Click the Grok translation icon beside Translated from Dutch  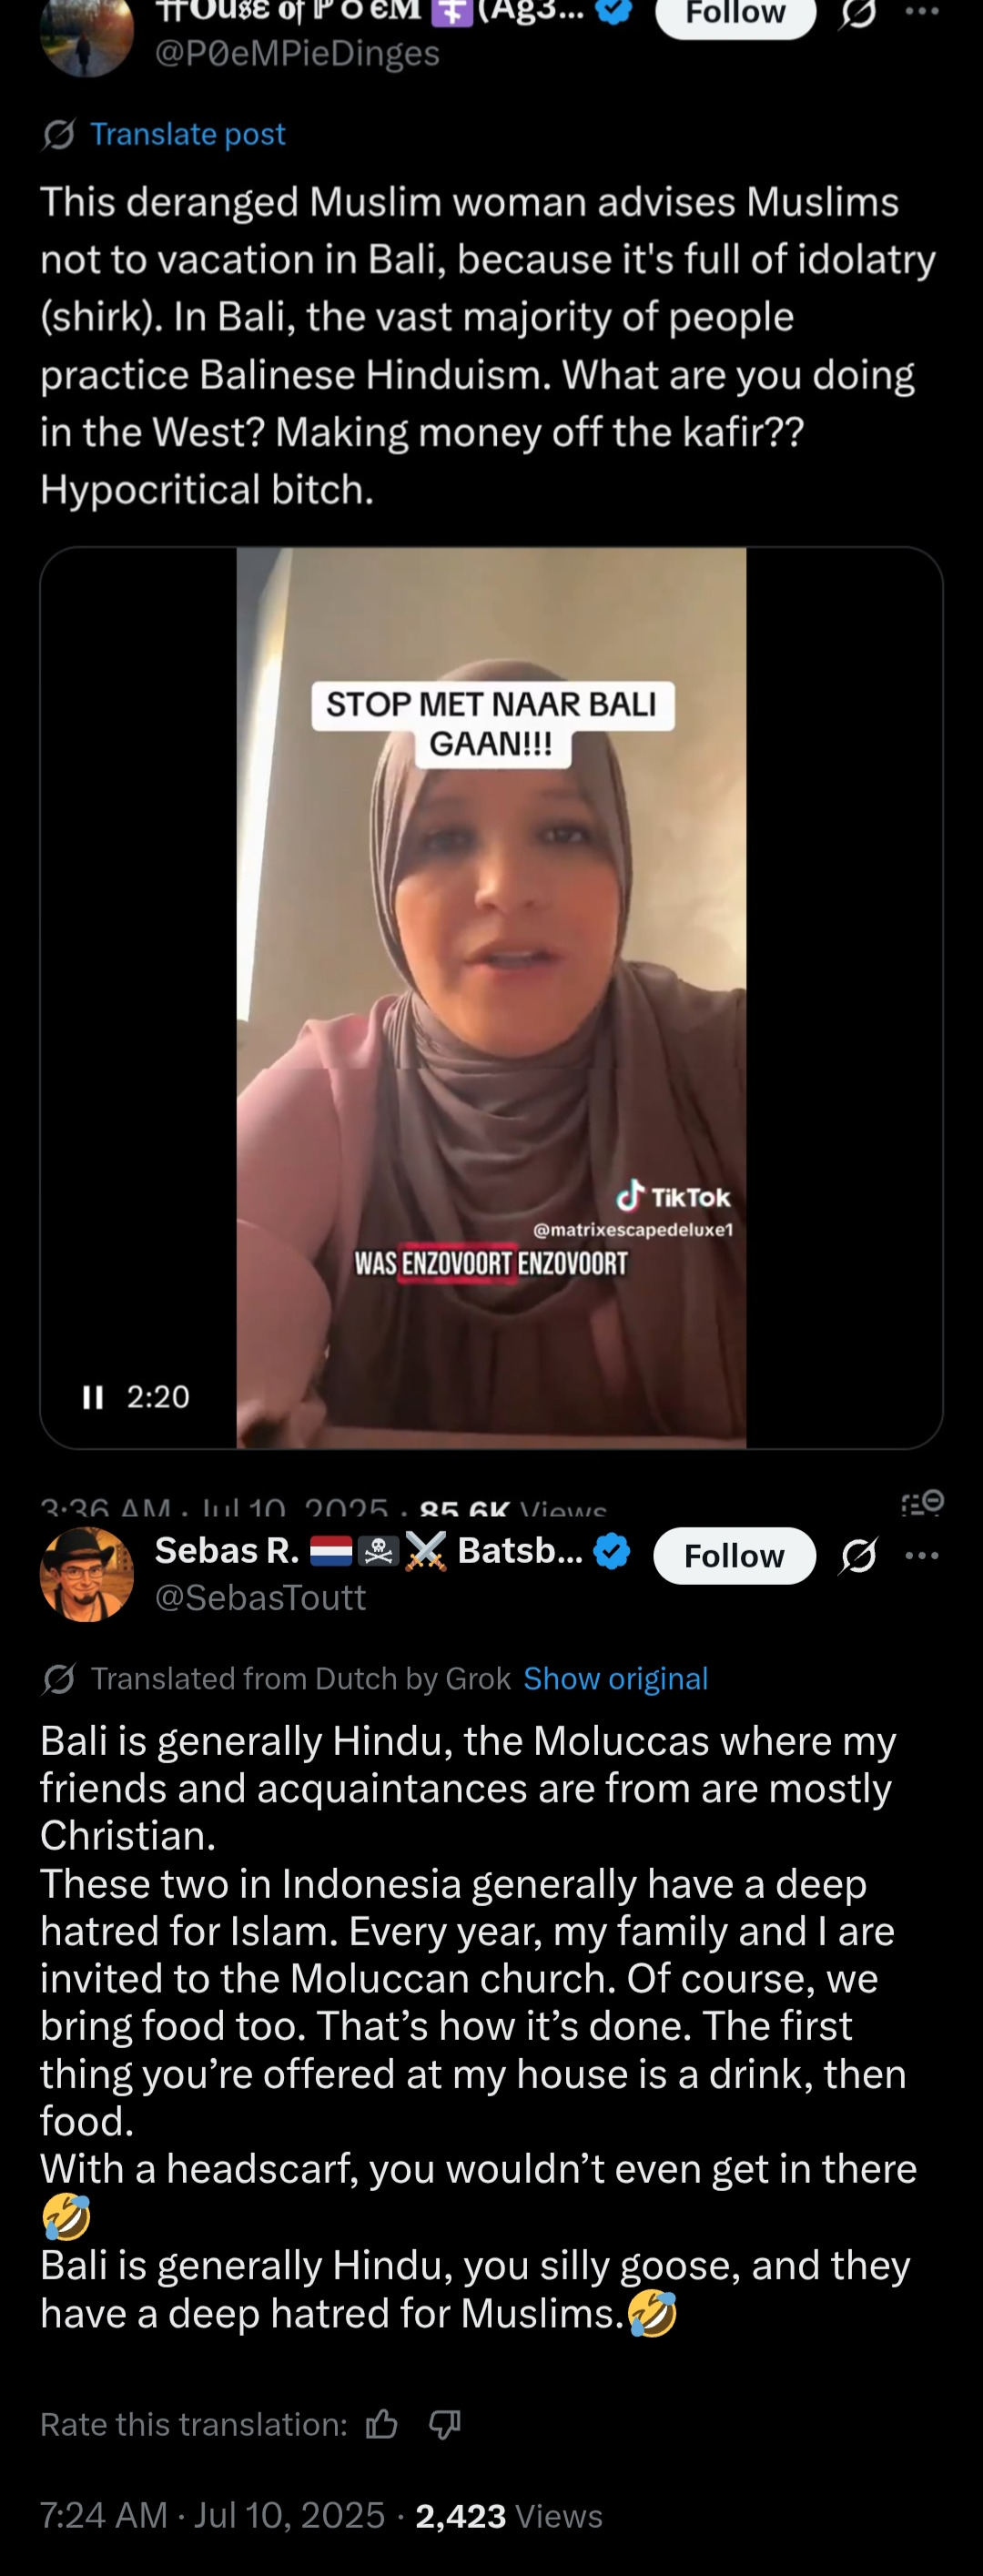coord(59,1679)
